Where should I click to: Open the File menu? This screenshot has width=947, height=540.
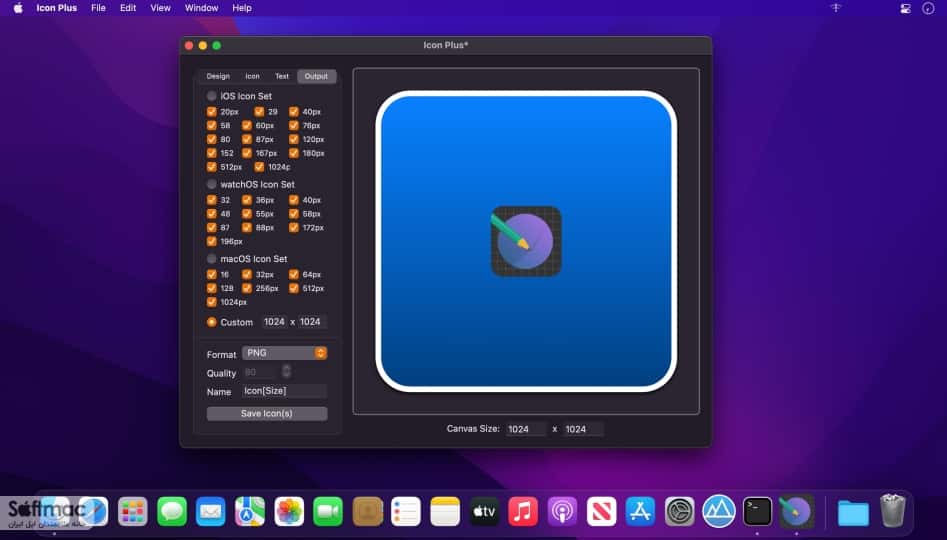tap(98, 8)
